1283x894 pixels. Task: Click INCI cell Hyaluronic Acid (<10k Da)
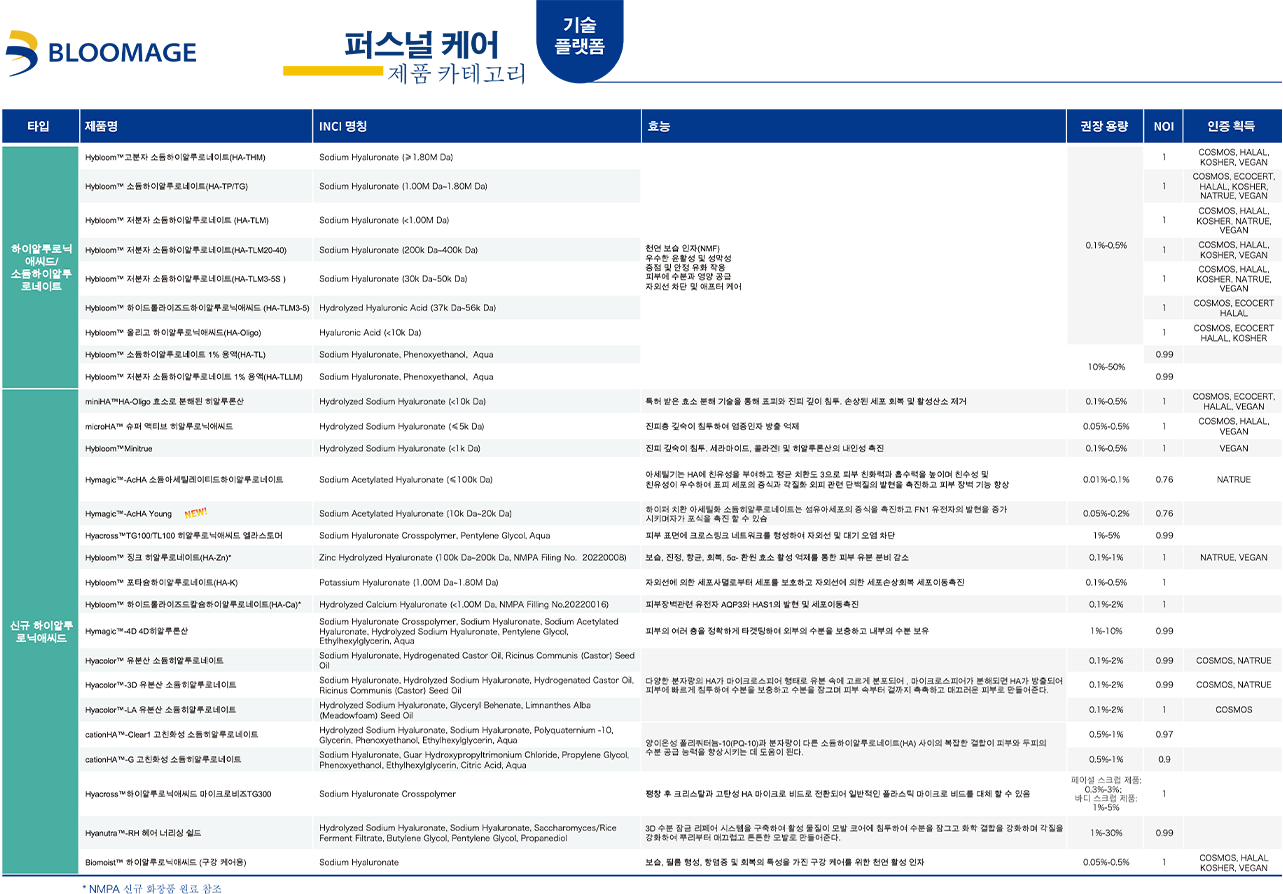pyautogui.click(x=371, y=331)
